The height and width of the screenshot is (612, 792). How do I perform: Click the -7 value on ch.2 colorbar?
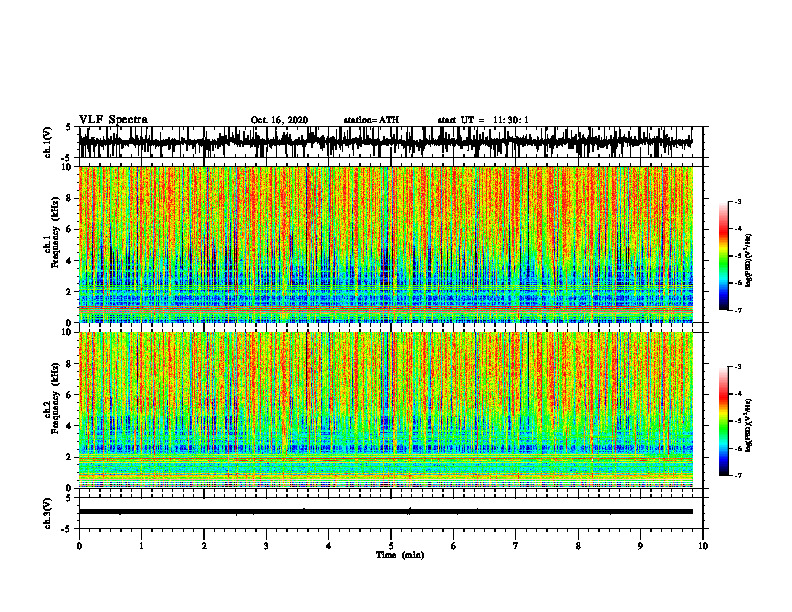click(738, 475)
